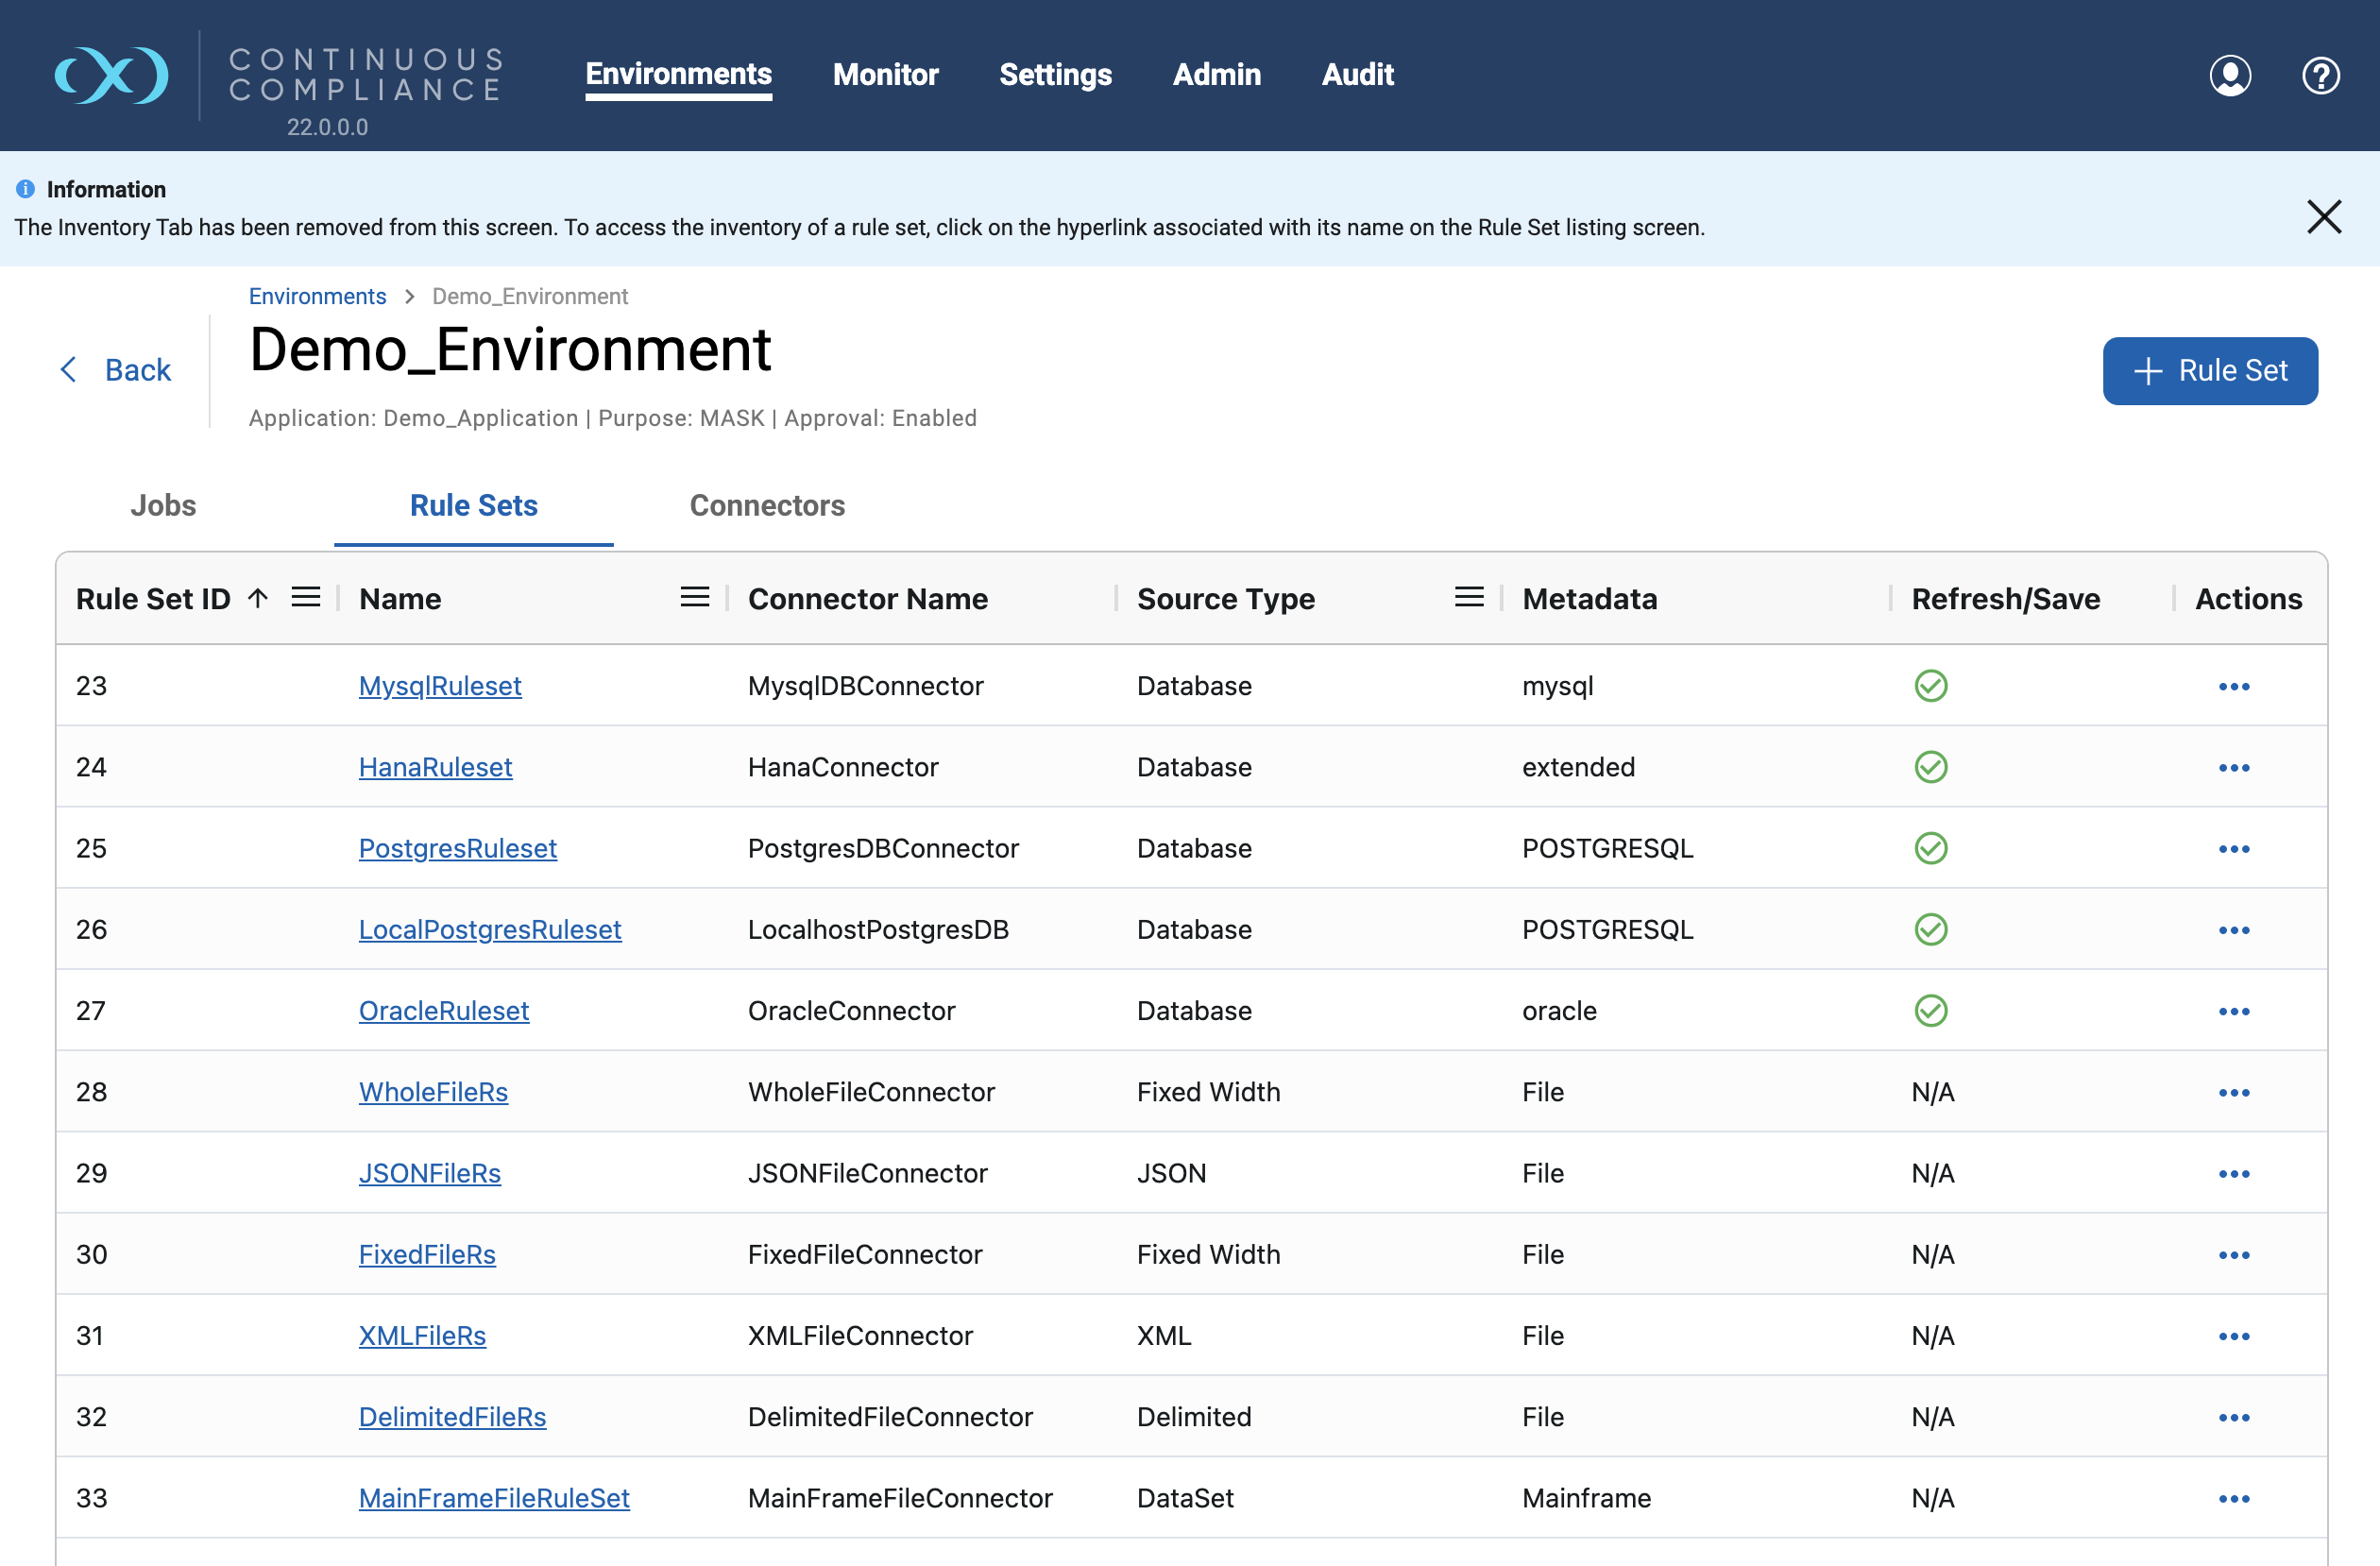Open Name column filter menu
Screen dimensions: 2380x1566
(694, 598)
